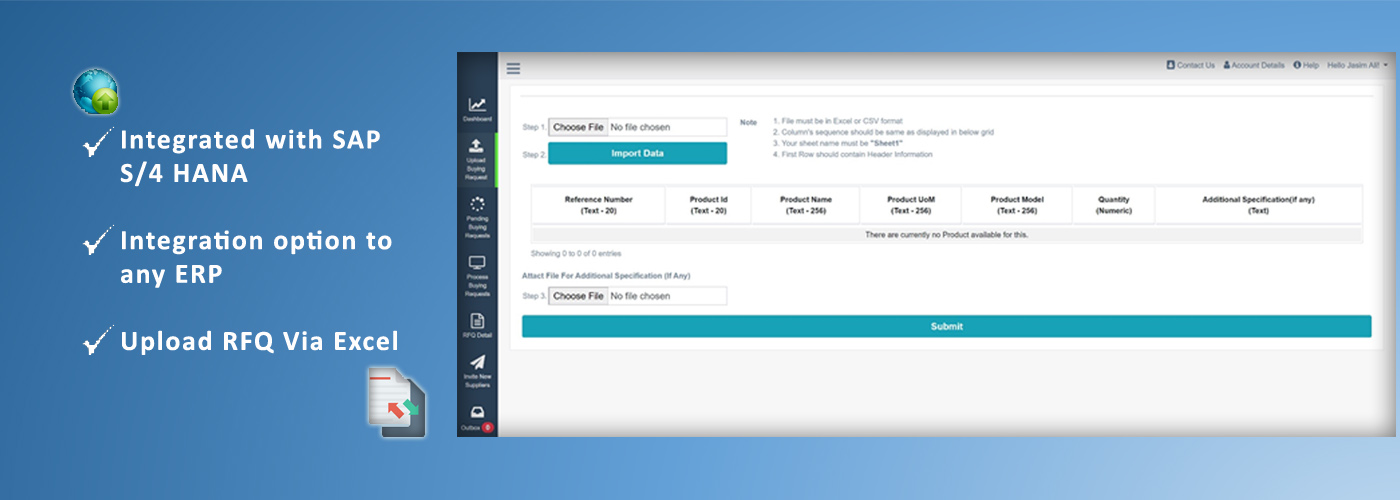The height and width of the screenshot is (500, 1400).
Task: Click the Import Data button
Action: (637, 153)
